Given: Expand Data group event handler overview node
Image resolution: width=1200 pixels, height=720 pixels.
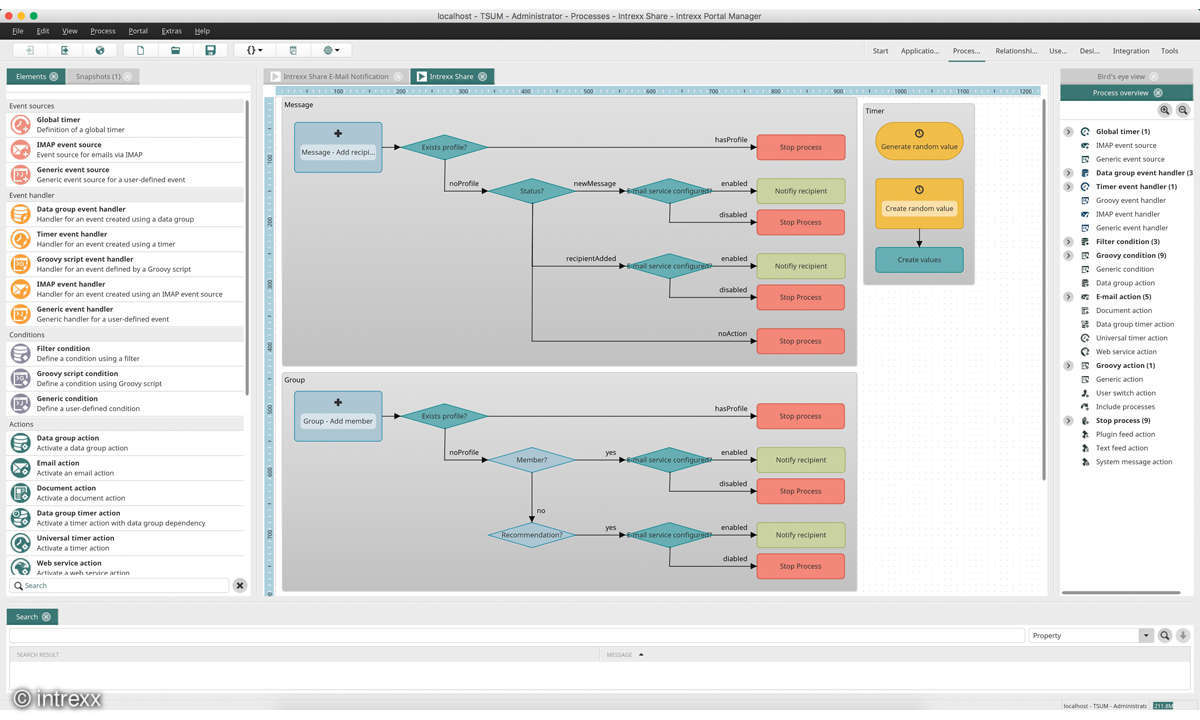Looking at the screenshot, I should (x=1068, y=173).
